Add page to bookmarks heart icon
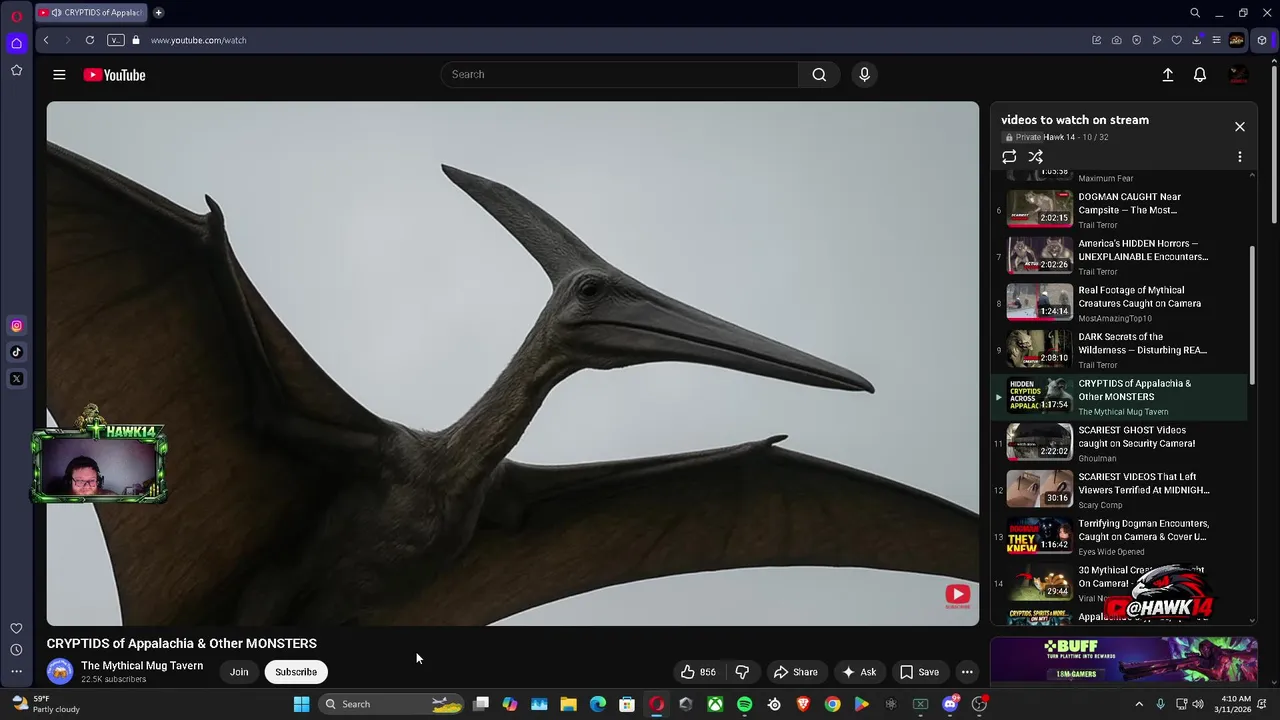 pos(1177,40)
